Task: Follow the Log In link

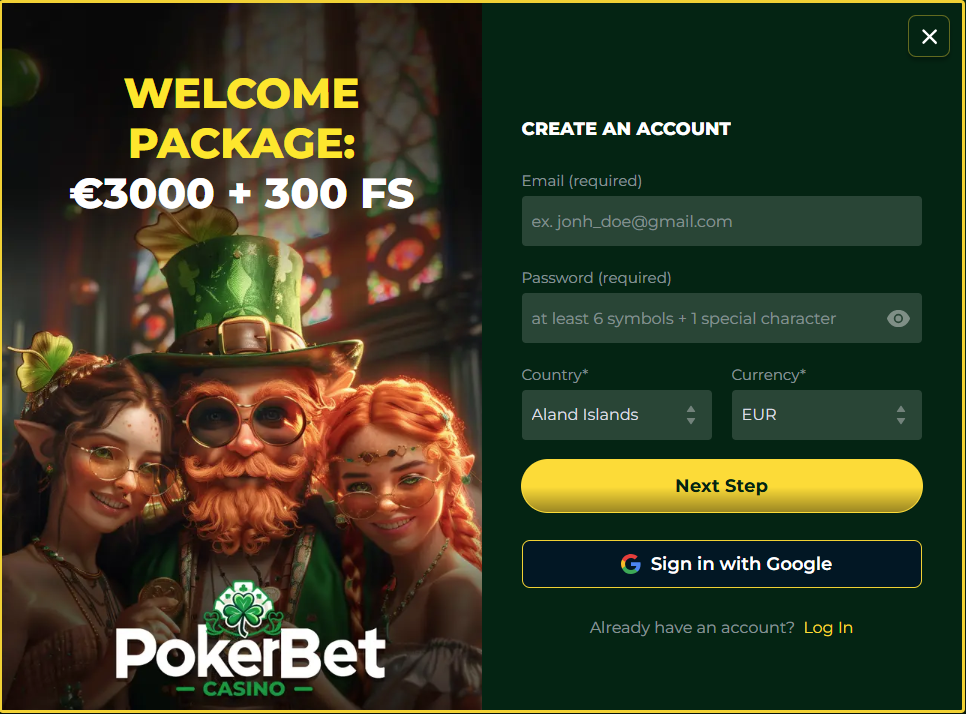Action: tap(828, 627)
